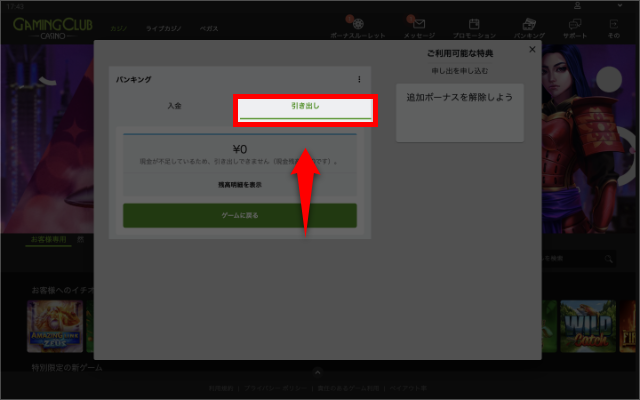Open the Bonus Roulette wheel icon
Image resolution: width=640 pixels, height=400 pixels.
click(x=358, y=24)
